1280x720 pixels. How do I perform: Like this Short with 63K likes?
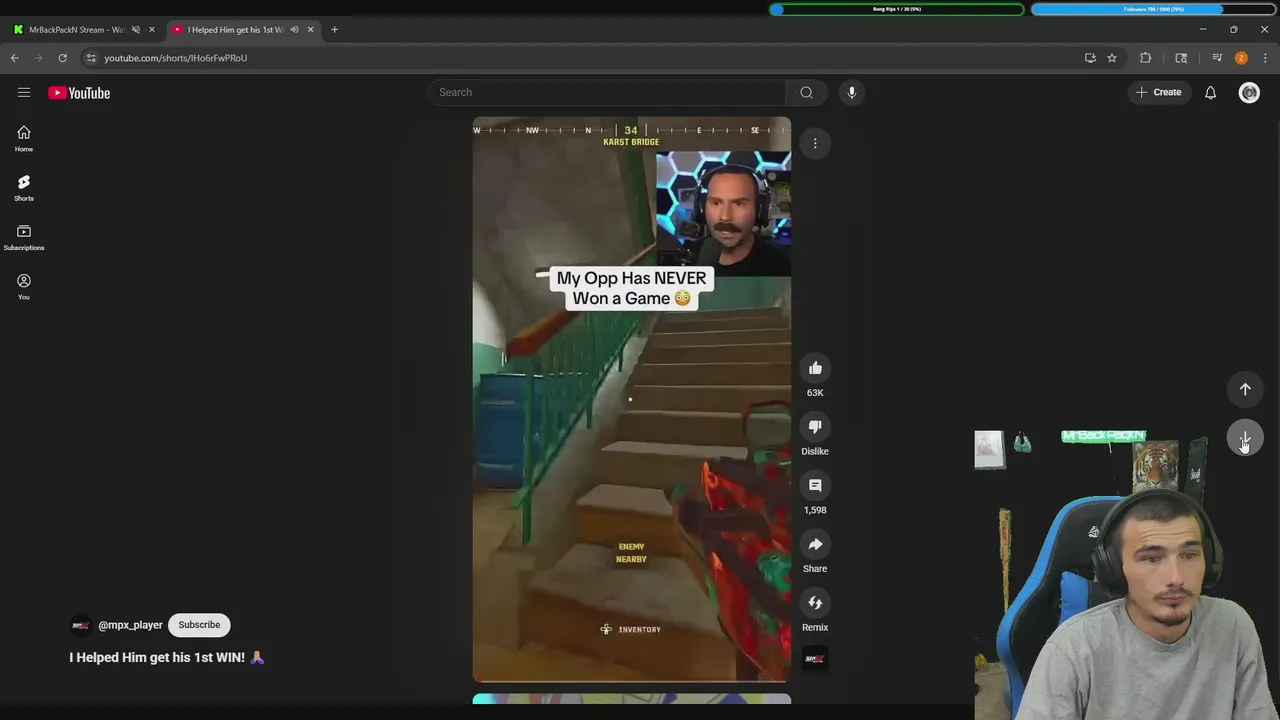pyautogui.click(x=815, y=369)
